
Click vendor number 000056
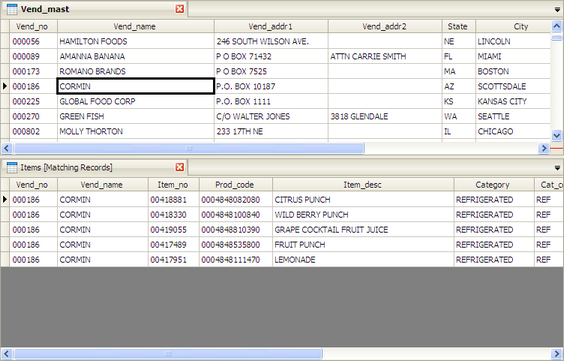coord(33,41)
